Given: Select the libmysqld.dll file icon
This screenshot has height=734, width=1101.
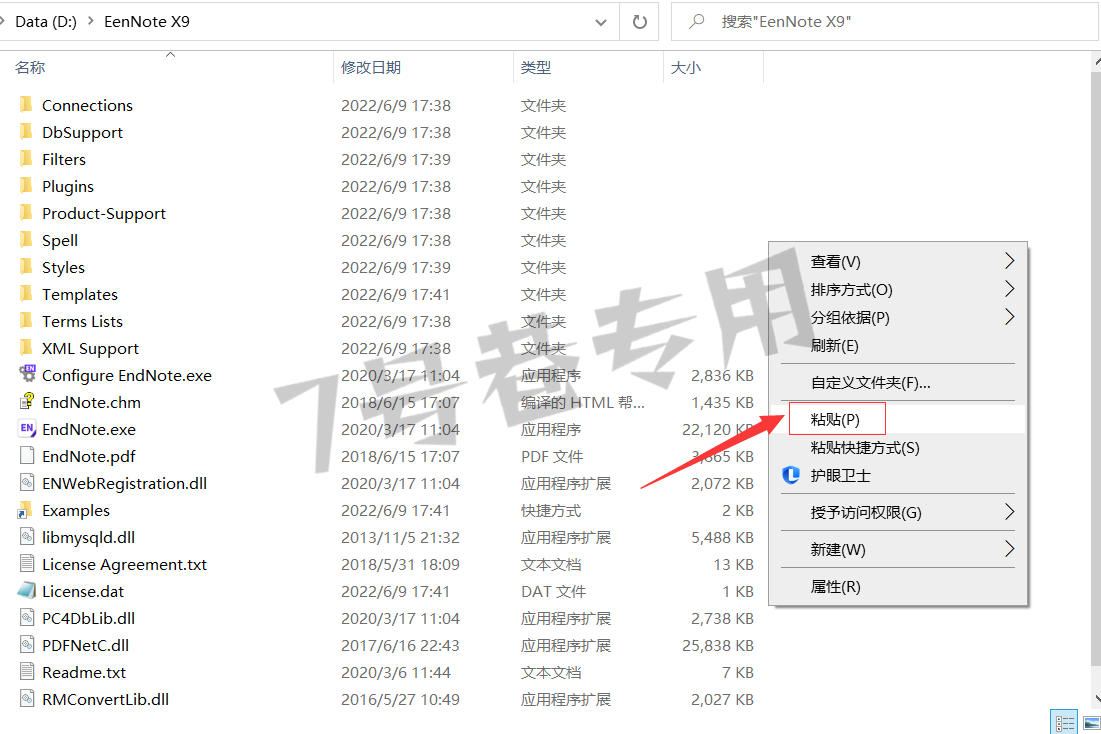Looking at the screenshot, I should coord(27,537).
